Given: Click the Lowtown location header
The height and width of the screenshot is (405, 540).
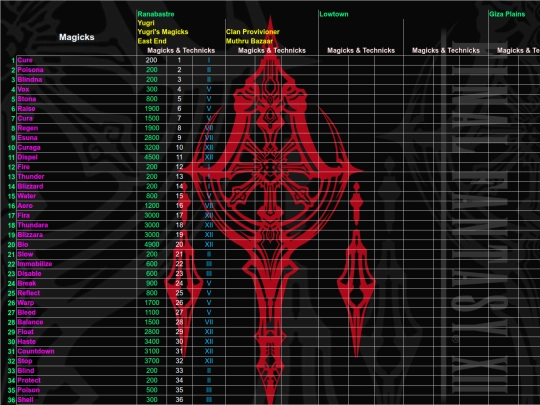Looking at the screenshot, I should click(x=334, y=14).
